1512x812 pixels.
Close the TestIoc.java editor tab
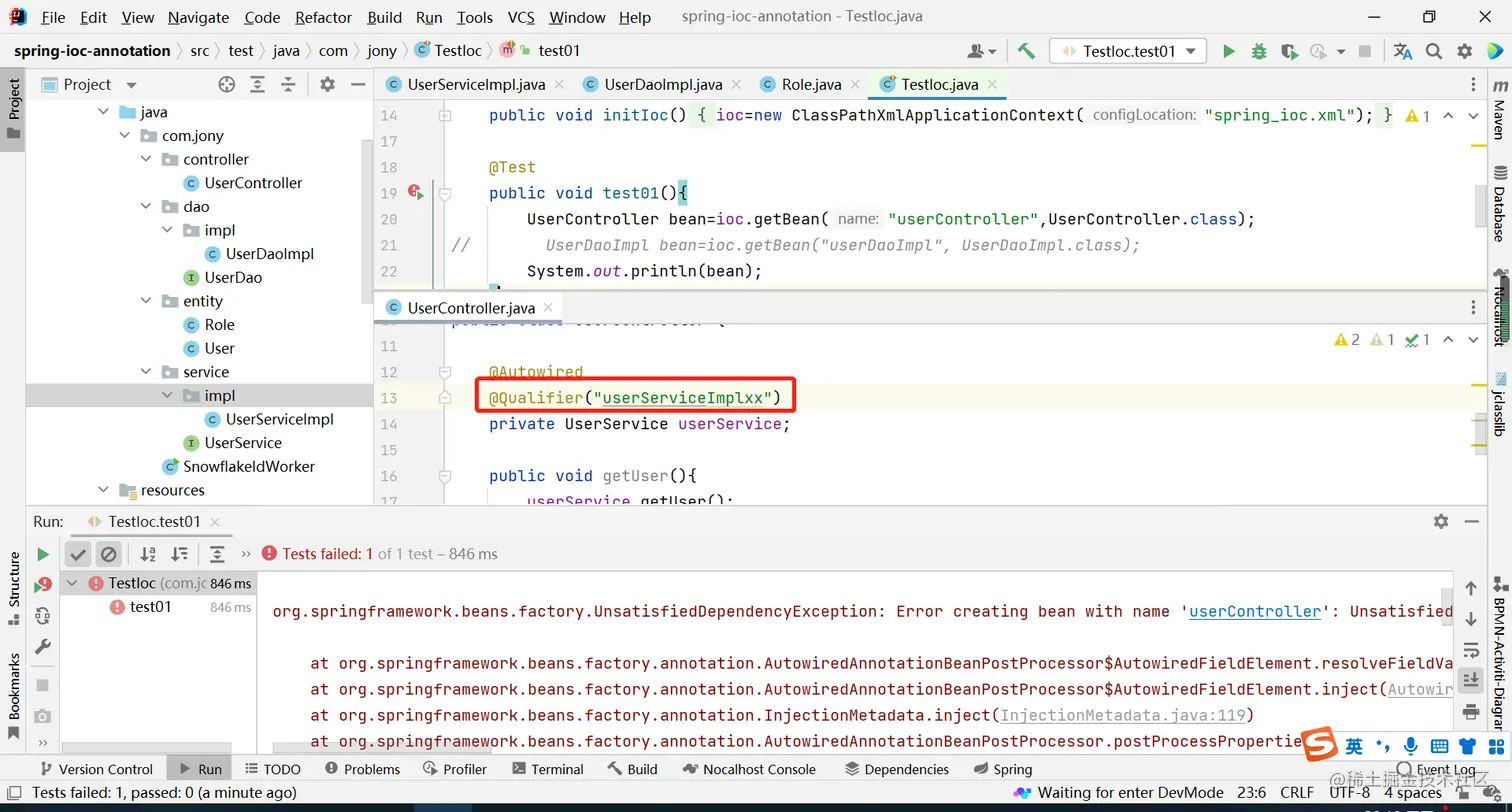[x=991, y=85]
